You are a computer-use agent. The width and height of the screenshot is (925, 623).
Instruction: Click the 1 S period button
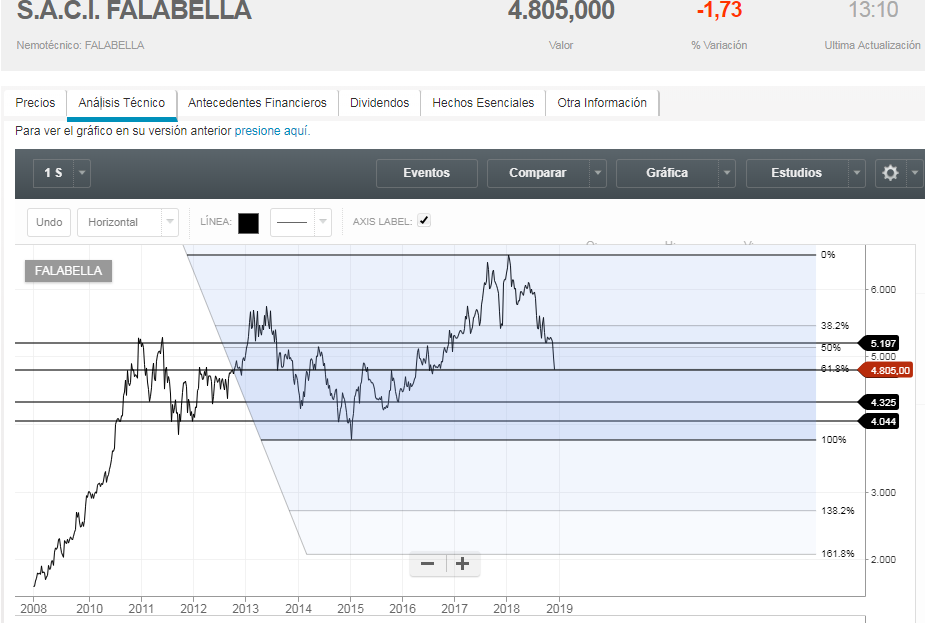click(53, 173)
